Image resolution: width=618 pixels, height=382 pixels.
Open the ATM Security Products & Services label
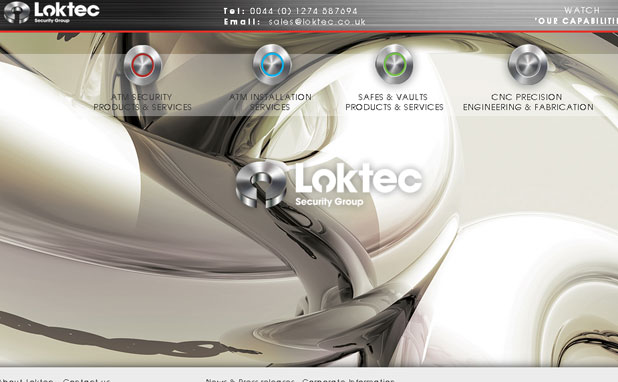(142, 102)
